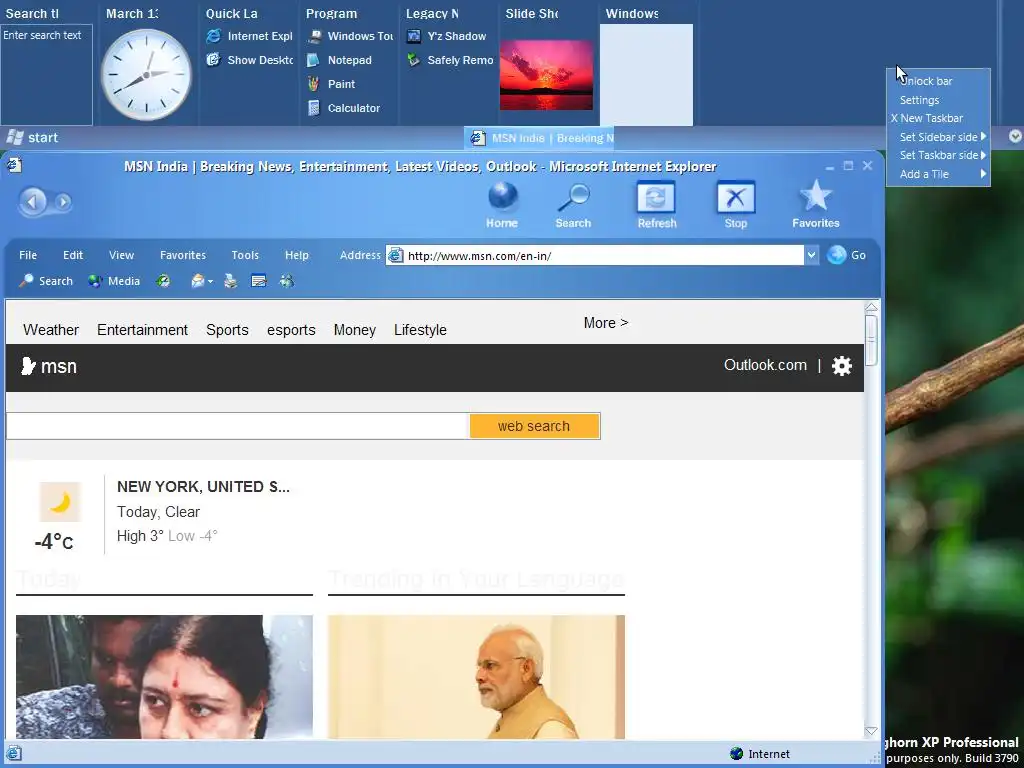Click Y'z Shadow legacy notification icon
This screenshot has height=768, width=1024.
pyautogui.click(x=413, y=36)
